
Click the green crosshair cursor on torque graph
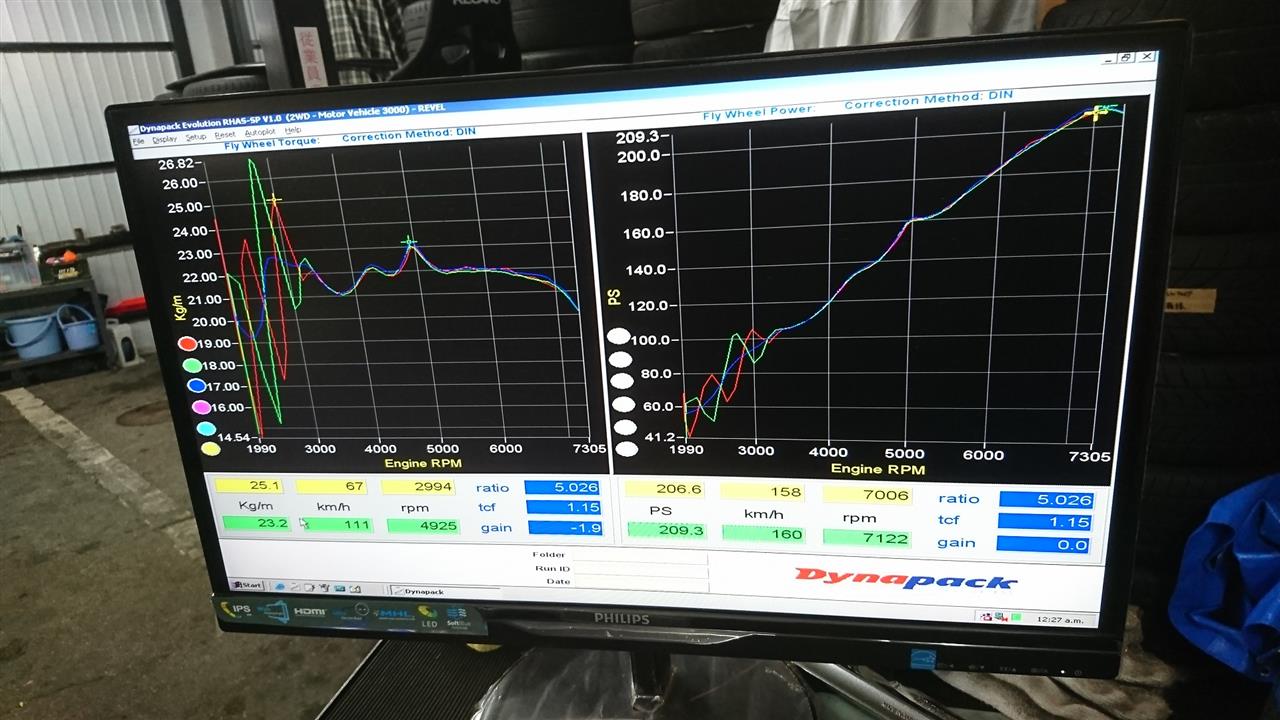[408, 241]
